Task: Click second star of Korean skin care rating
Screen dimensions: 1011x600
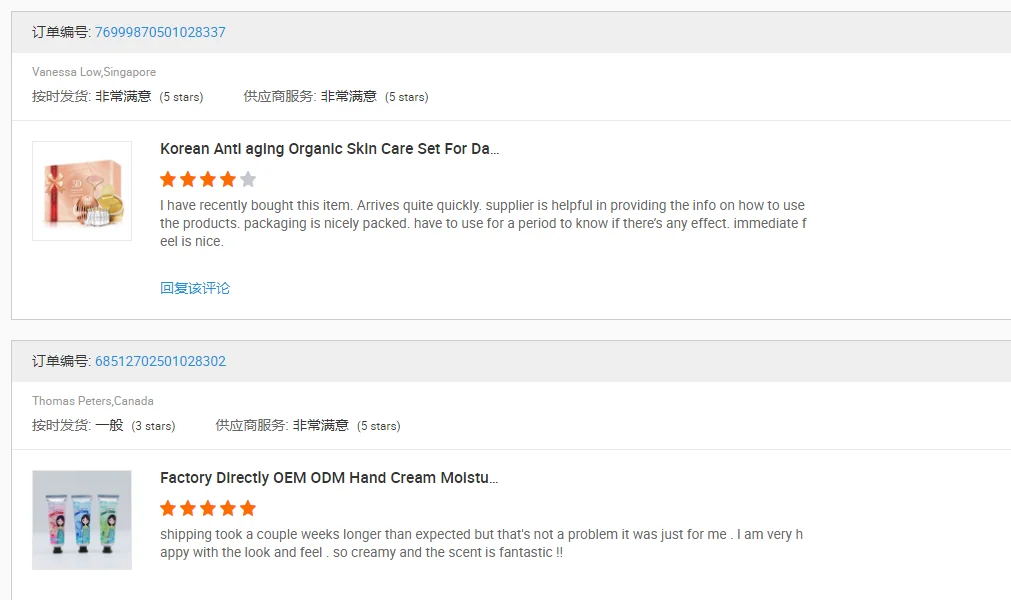Action: pos(188,180)
